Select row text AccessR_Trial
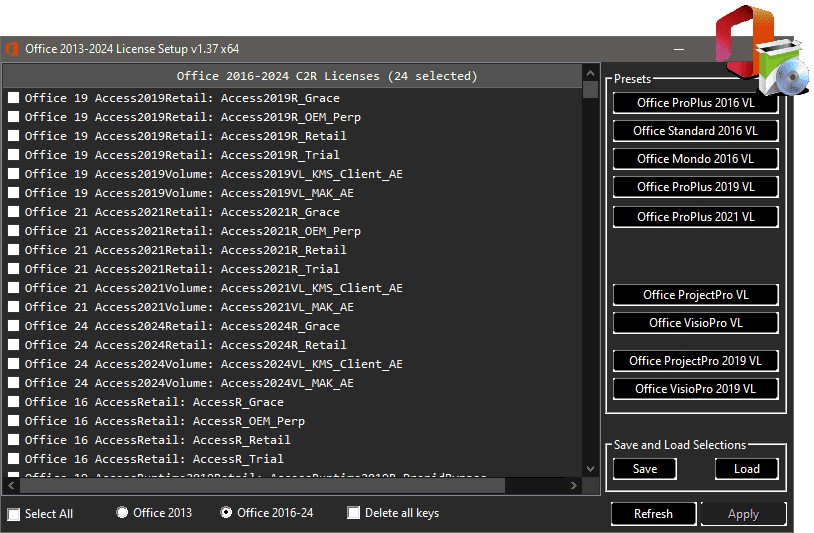 click(x=238, y=459)
